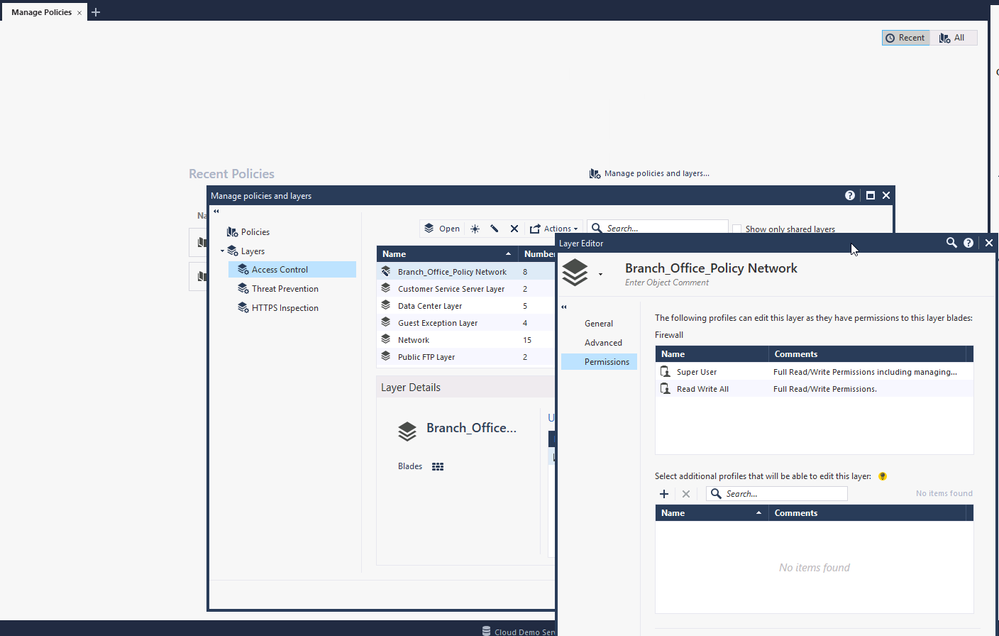
Task: Click the Blades grid icon
Action: 437,466
